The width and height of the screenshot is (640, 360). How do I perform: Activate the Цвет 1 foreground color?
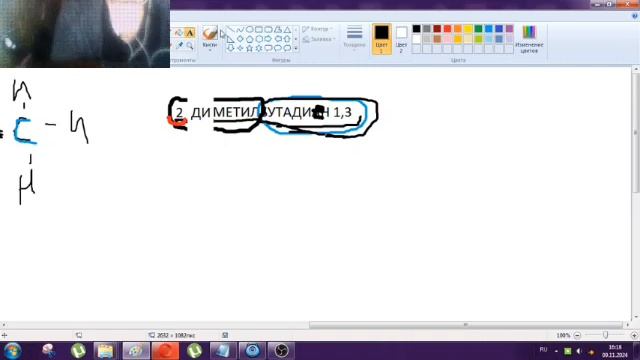382,39
